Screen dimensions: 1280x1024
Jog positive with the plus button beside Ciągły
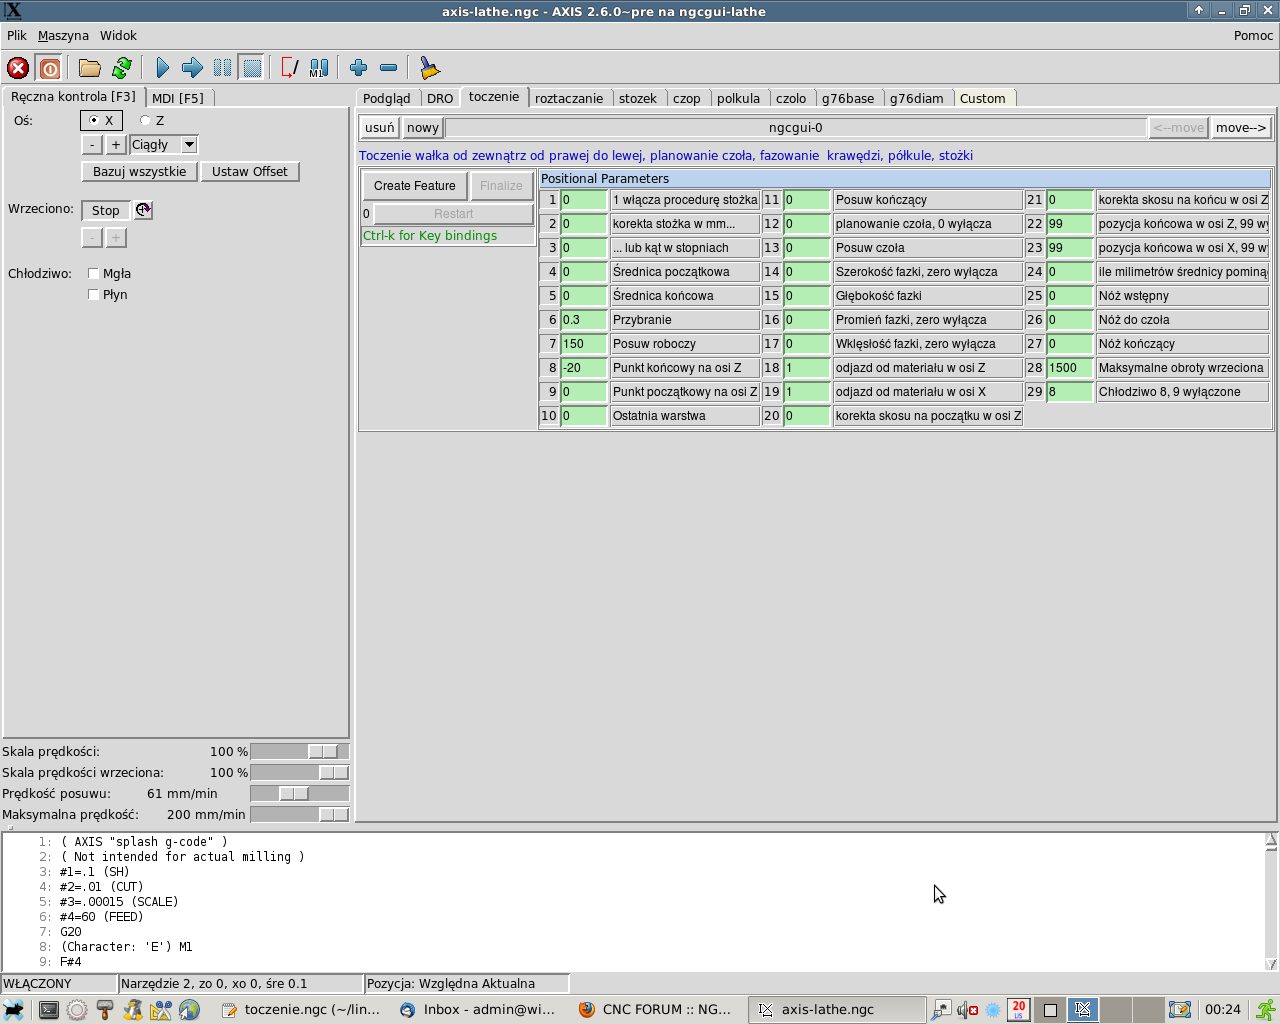click(116, 145)
